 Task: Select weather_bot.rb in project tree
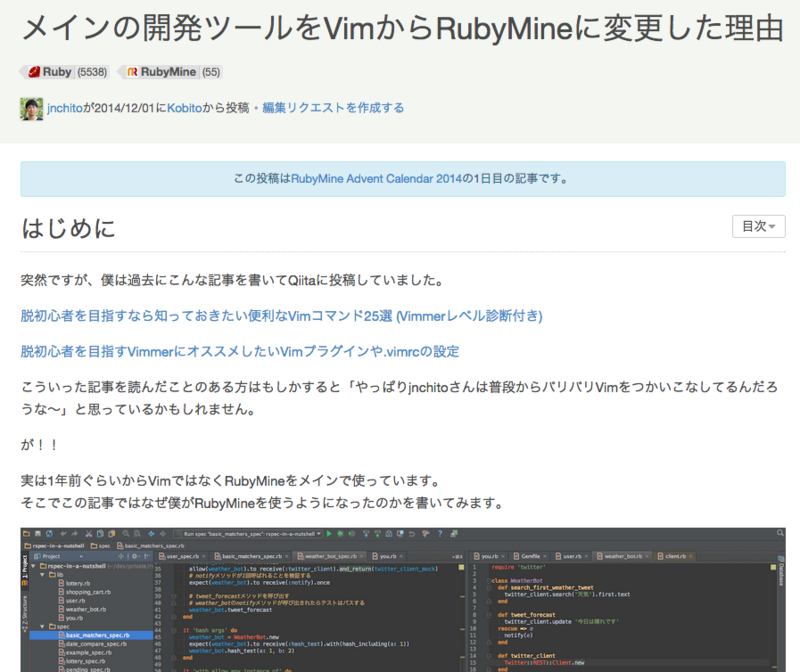(83, 609)
